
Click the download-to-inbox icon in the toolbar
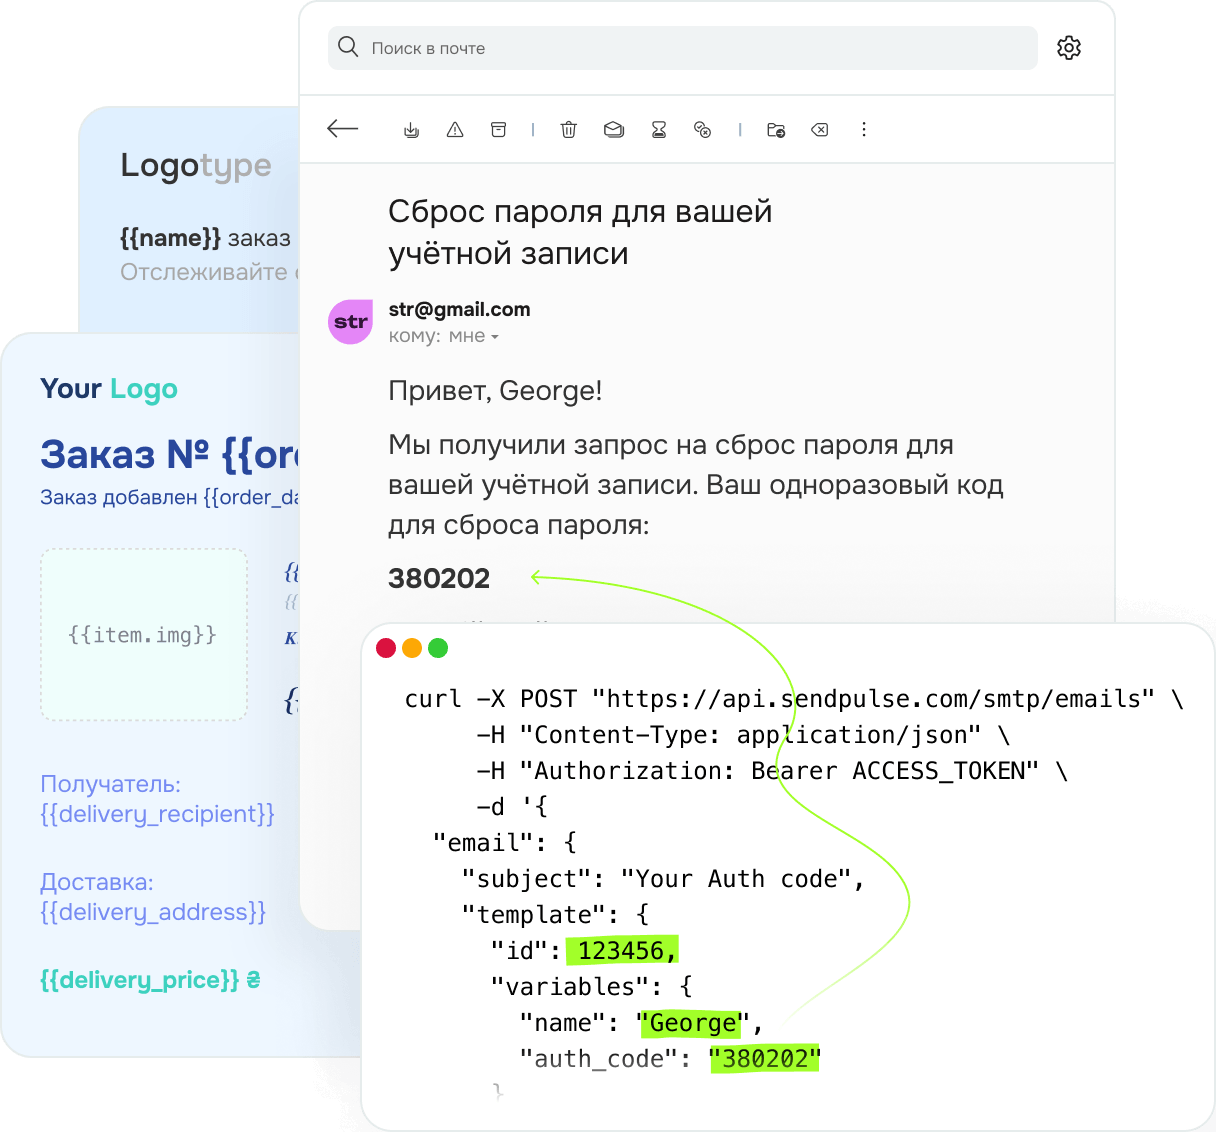(411, 130)
